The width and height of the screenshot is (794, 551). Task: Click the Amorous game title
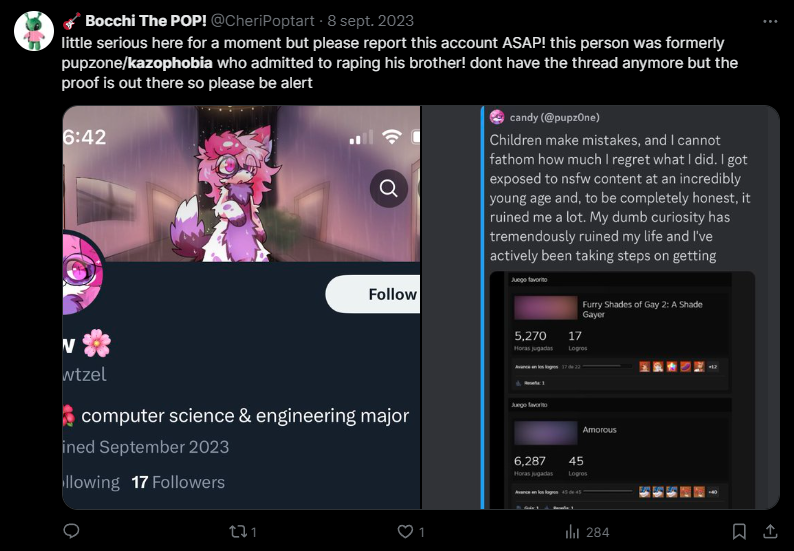pos(600,430)
